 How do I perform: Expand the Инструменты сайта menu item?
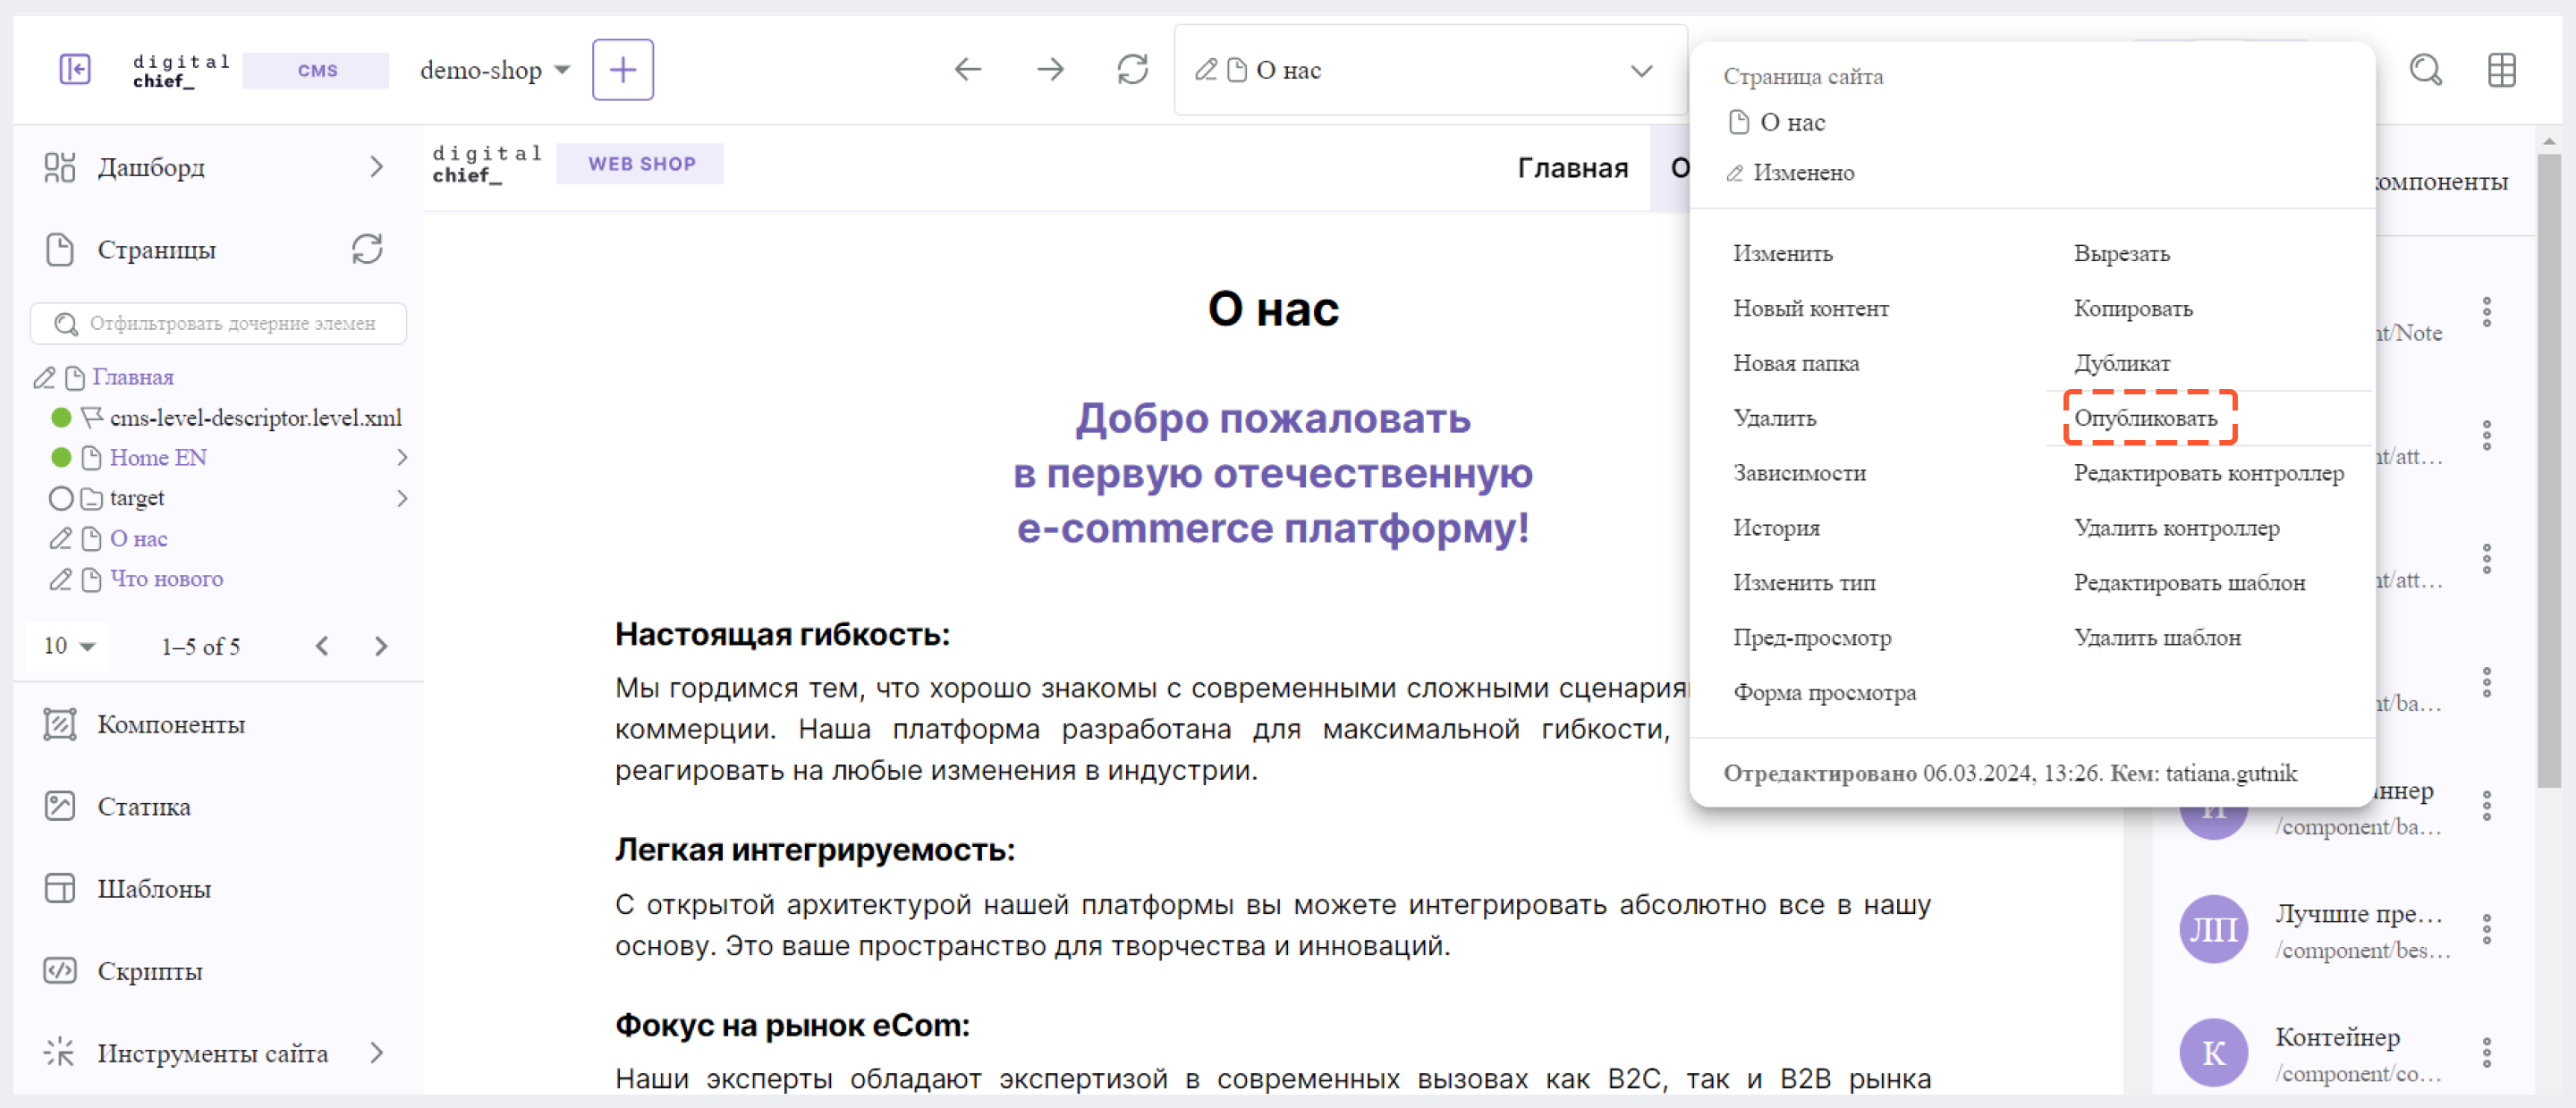click(x=379, y=1053)
